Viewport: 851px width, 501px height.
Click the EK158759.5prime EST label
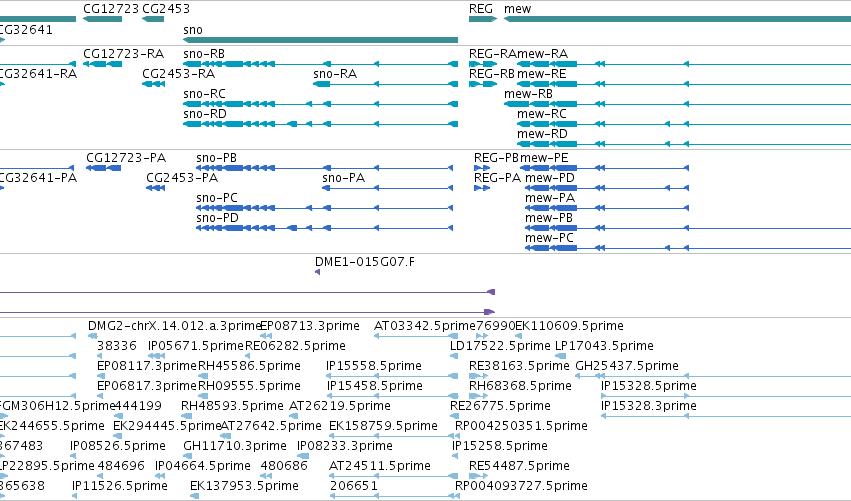(383, 427)
